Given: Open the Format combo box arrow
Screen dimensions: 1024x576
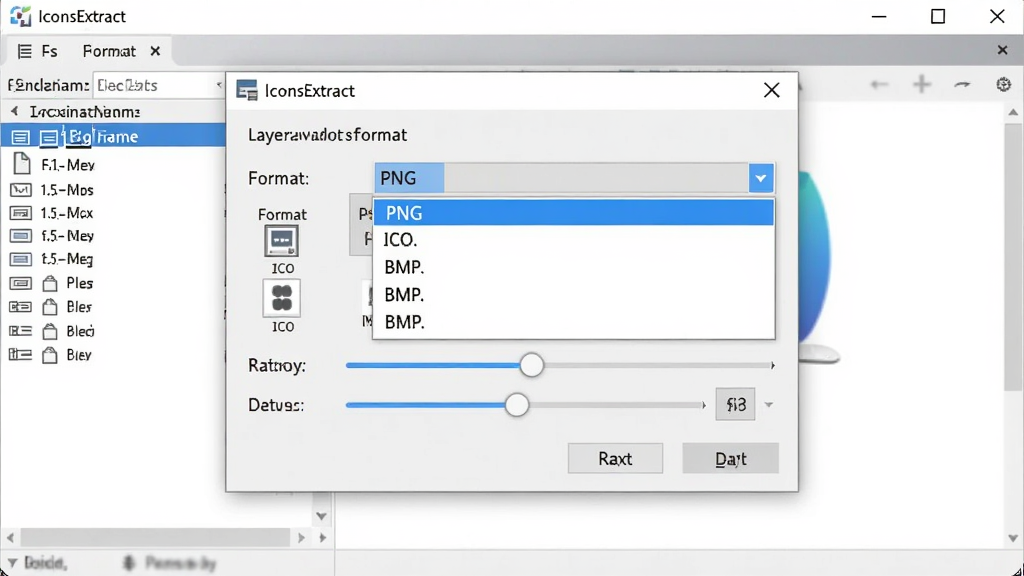Looking at the screenshot, I should [761, 178].
